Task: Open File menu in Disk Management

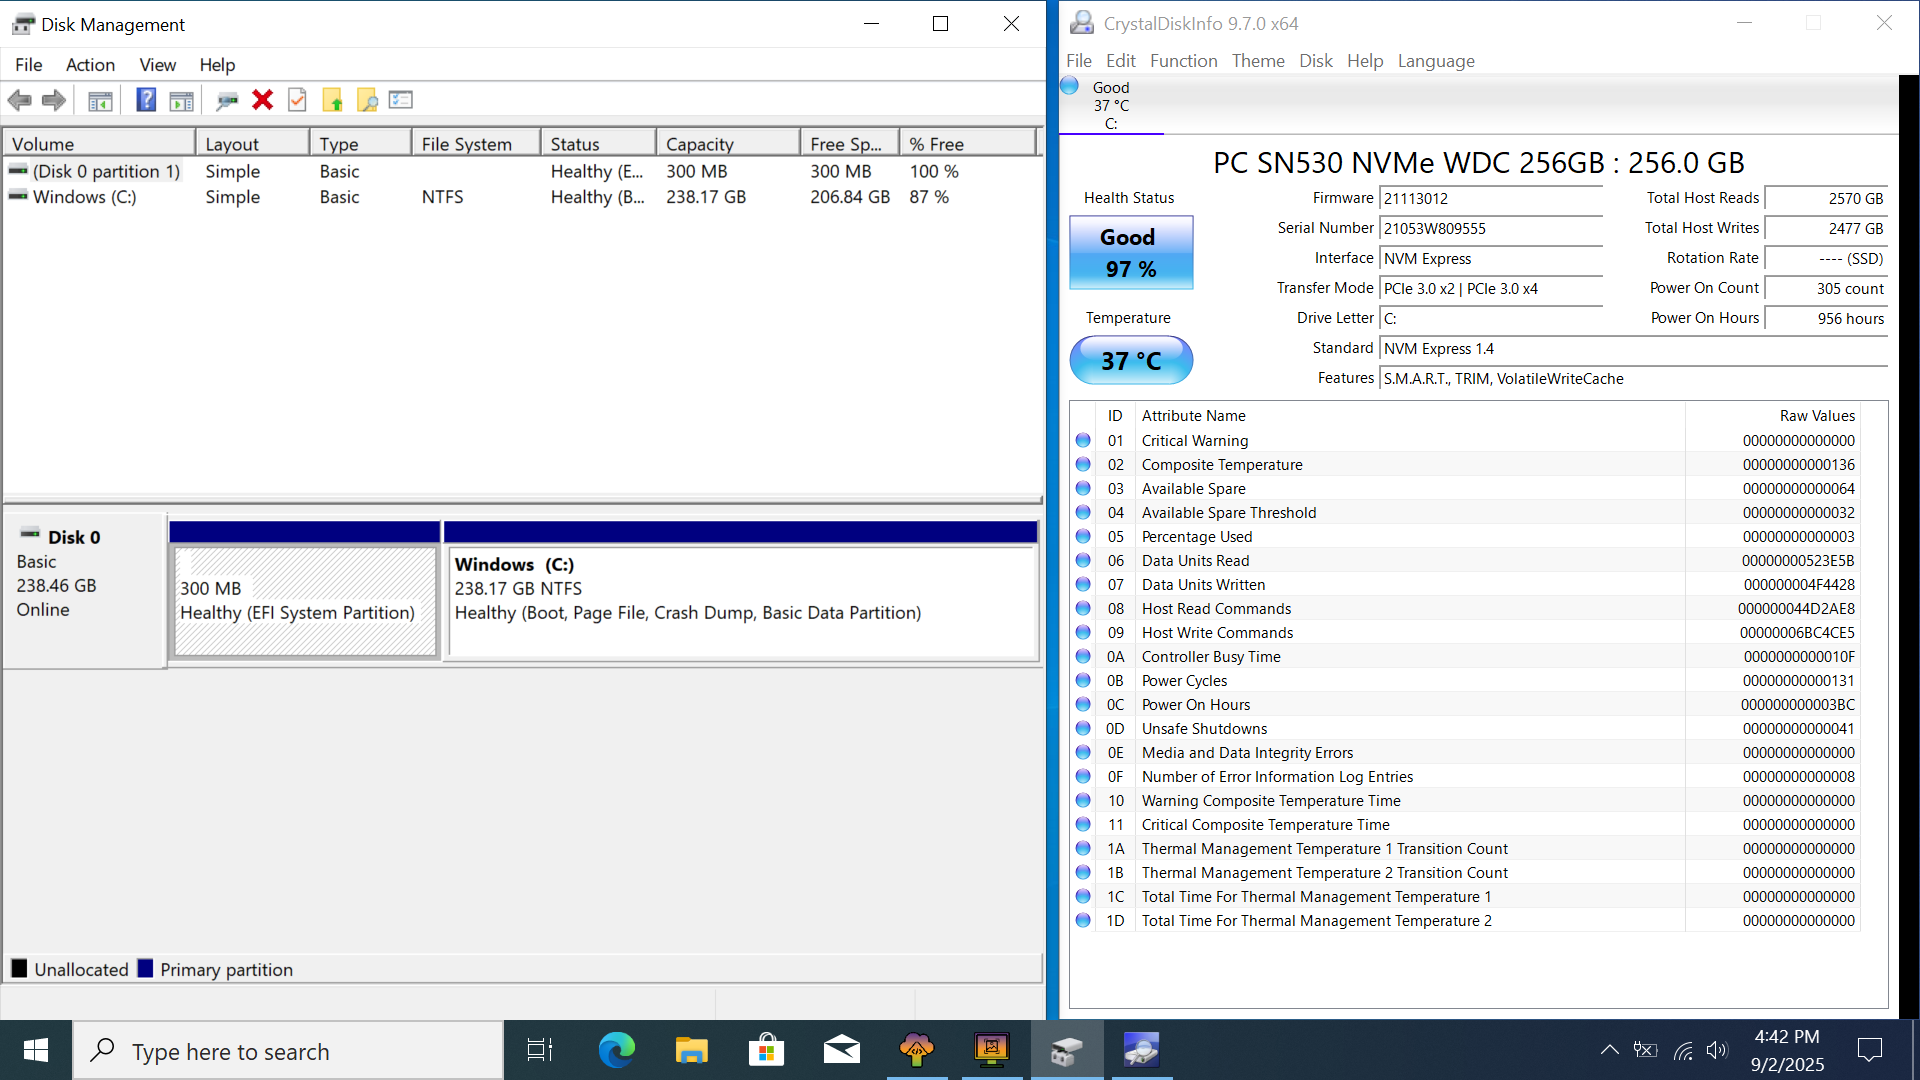Action: (x=28, y=65)
